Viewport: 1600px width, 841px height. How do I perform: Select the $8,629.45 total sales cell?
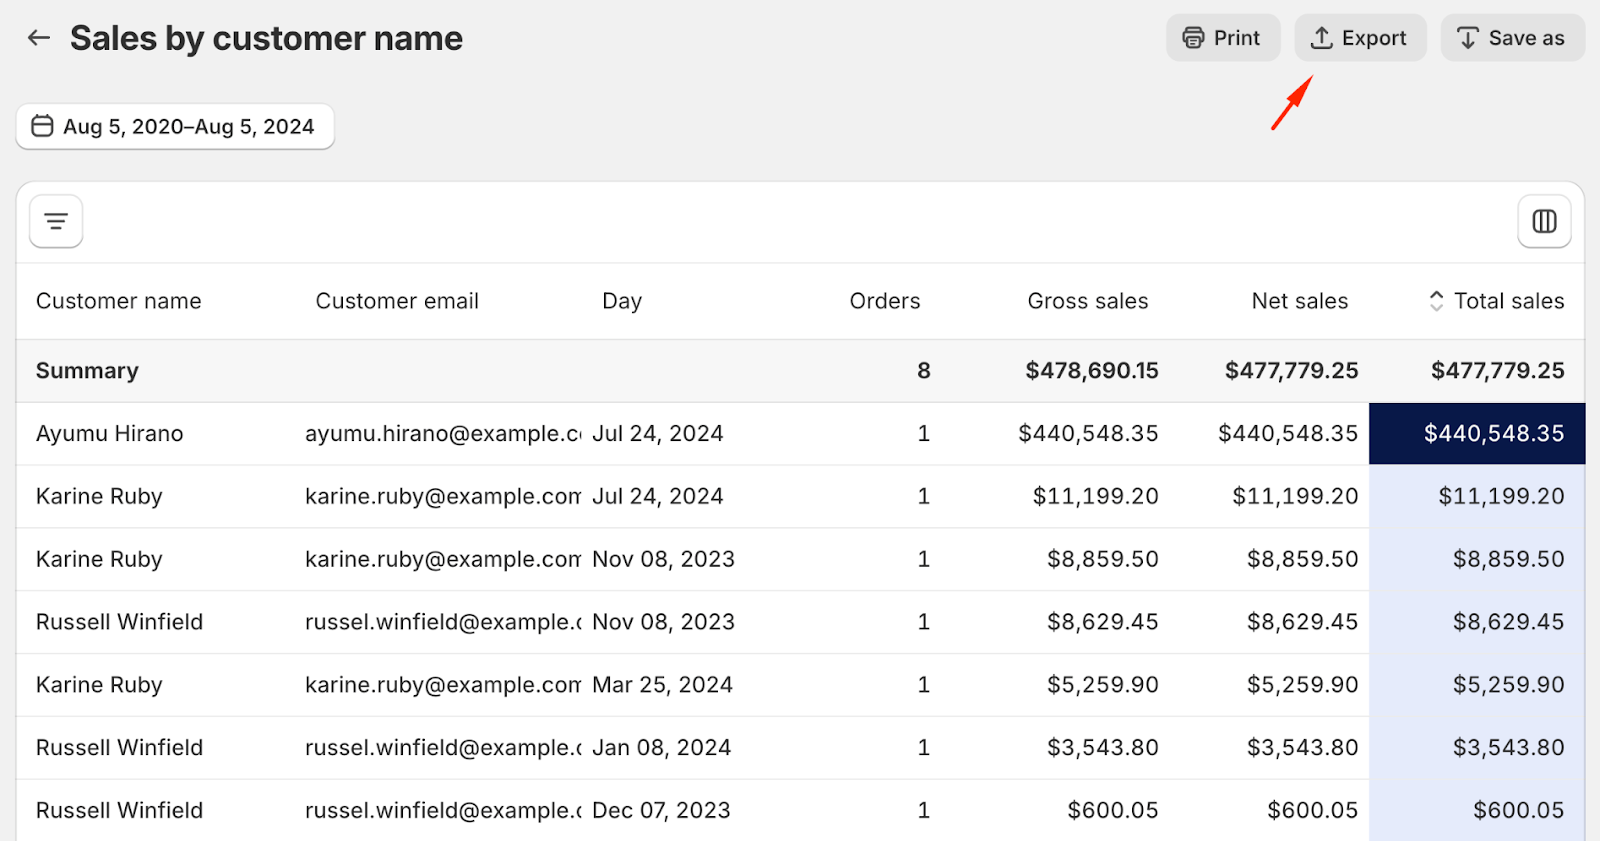point(1507,622)
